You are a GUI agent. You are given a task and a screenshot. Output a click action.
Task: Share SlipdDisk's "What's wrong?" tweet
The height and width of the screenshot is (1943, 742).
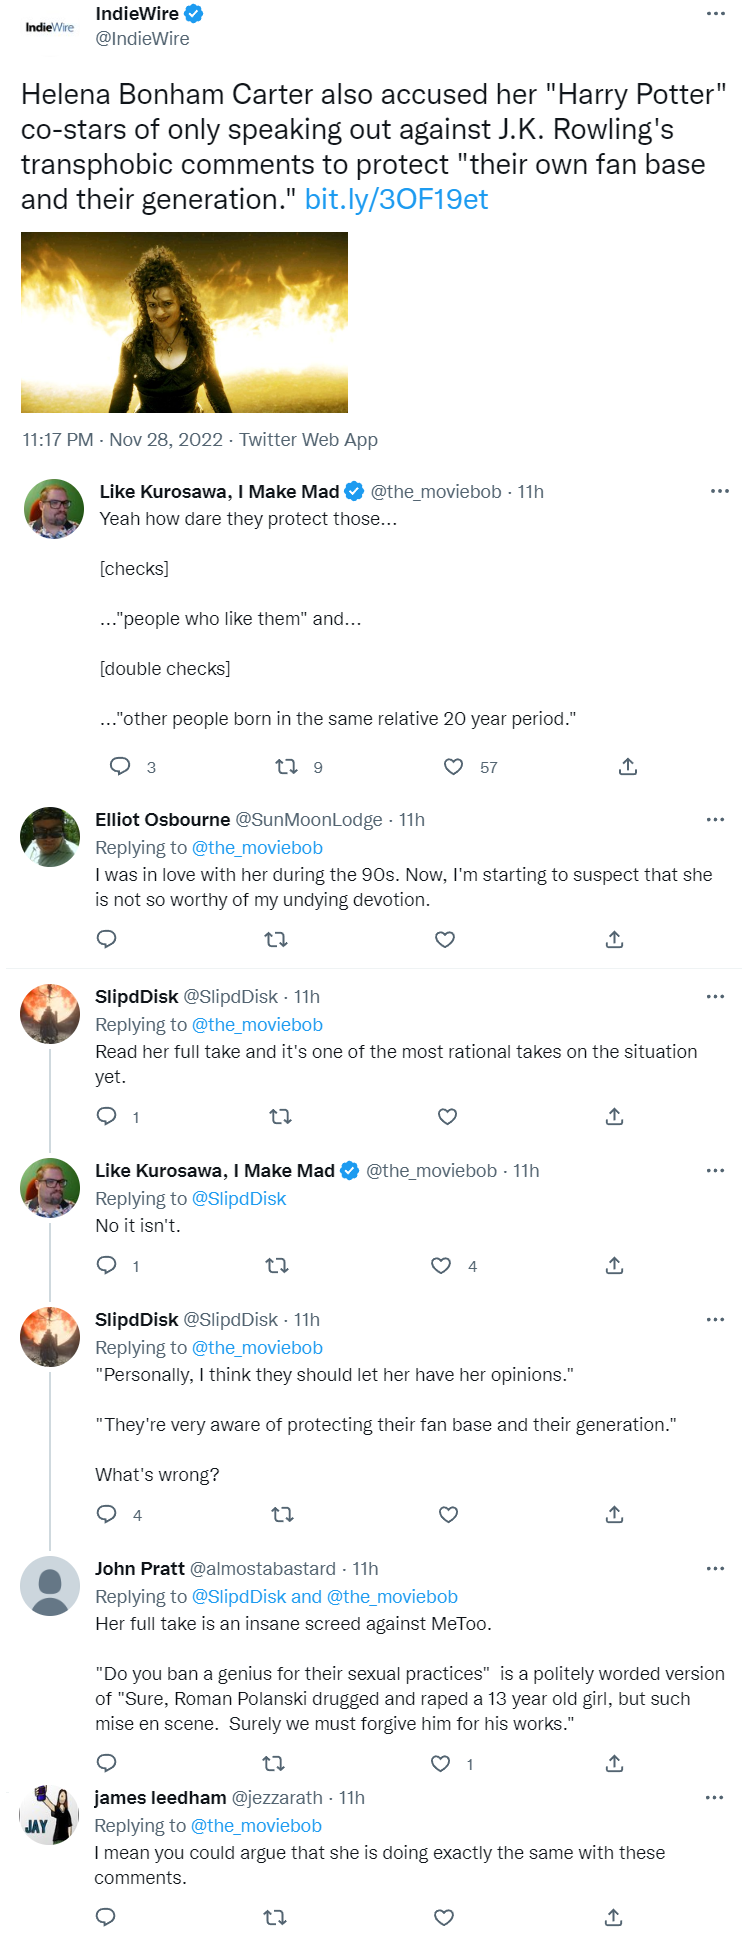point(614,1515)
